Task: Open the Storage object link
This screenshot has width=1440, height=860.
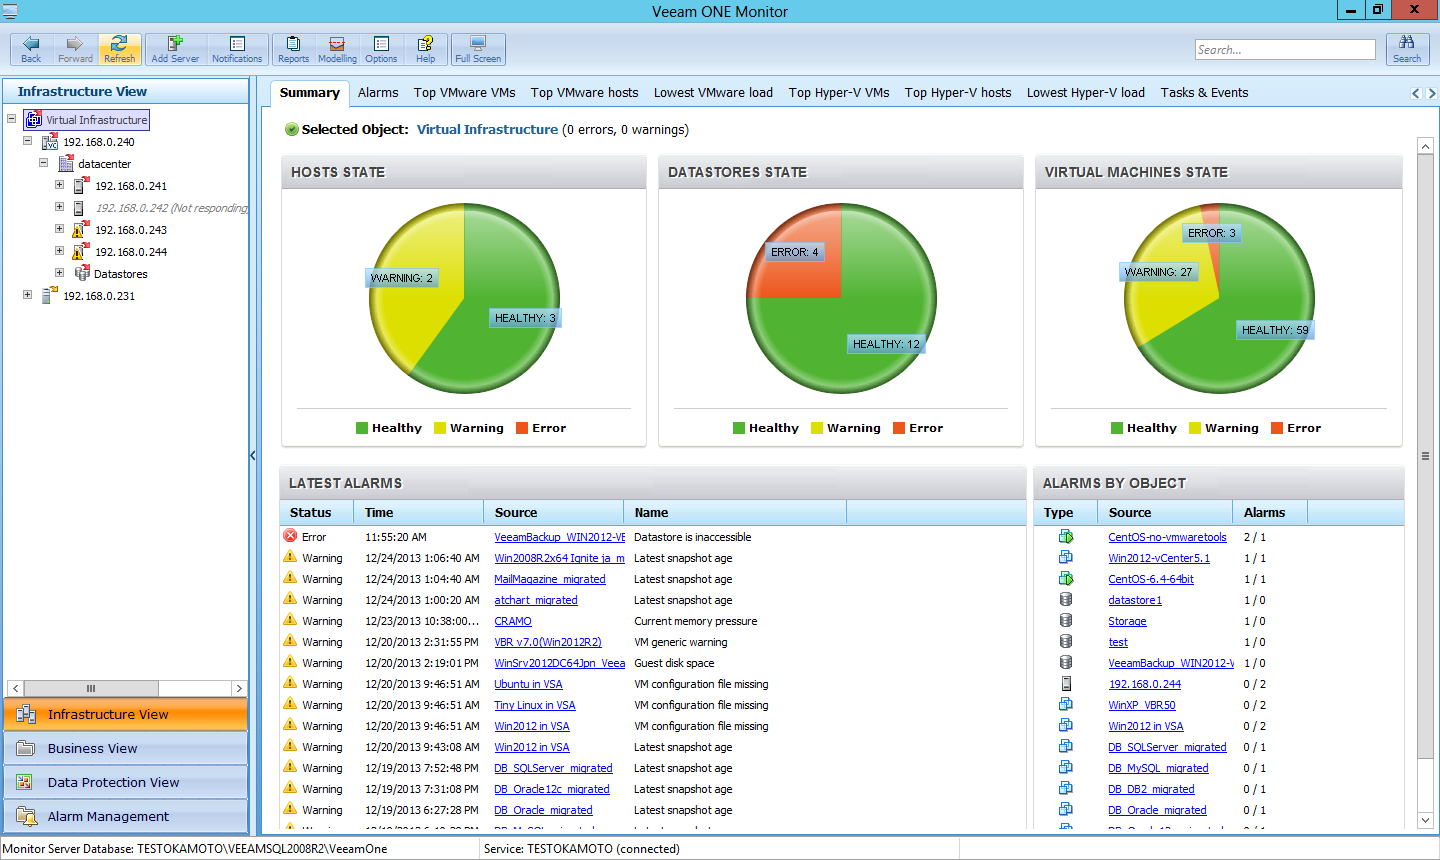Action: (x=1127, y=621)
